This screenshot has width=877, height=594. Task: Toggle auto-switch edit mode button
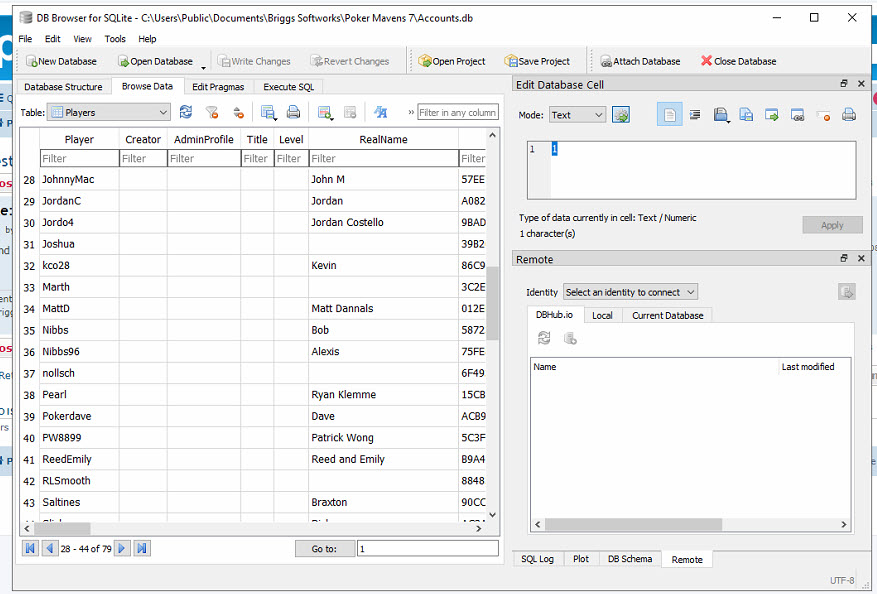[621, 115]
